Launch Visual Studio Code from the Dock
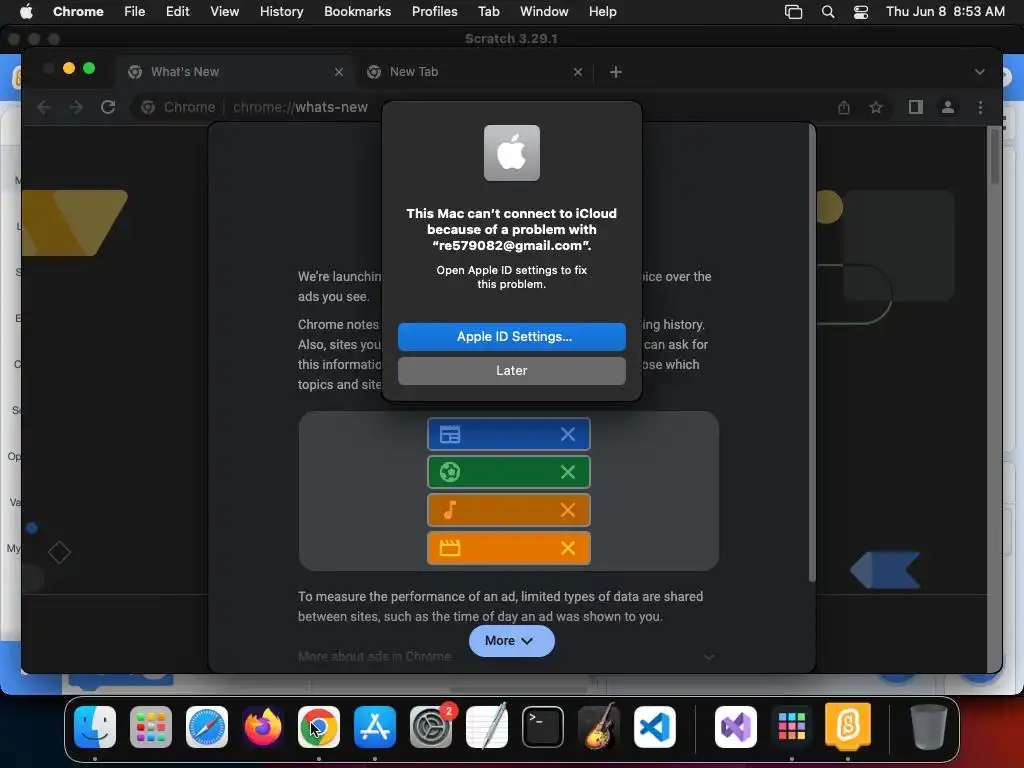Screen dimensions: 1024x768 click(654, 727)
